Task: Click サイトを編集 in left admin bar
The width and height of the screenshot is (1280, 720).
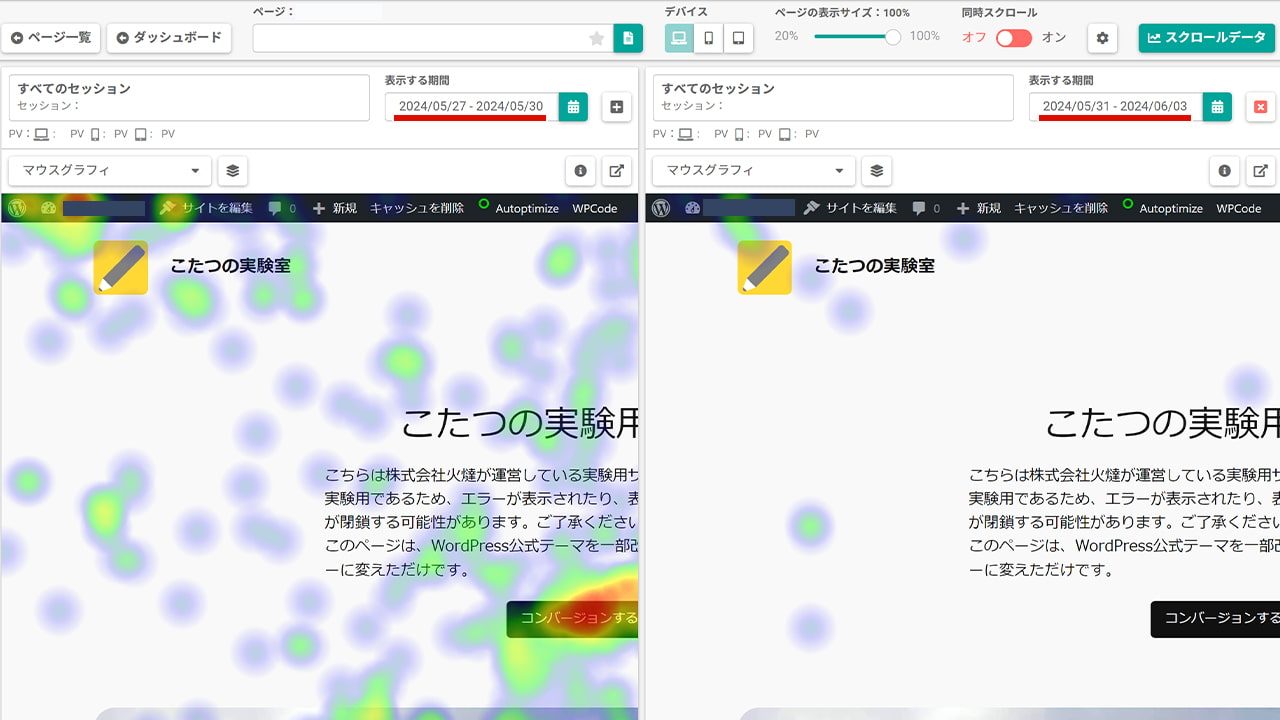Action: 207,208
